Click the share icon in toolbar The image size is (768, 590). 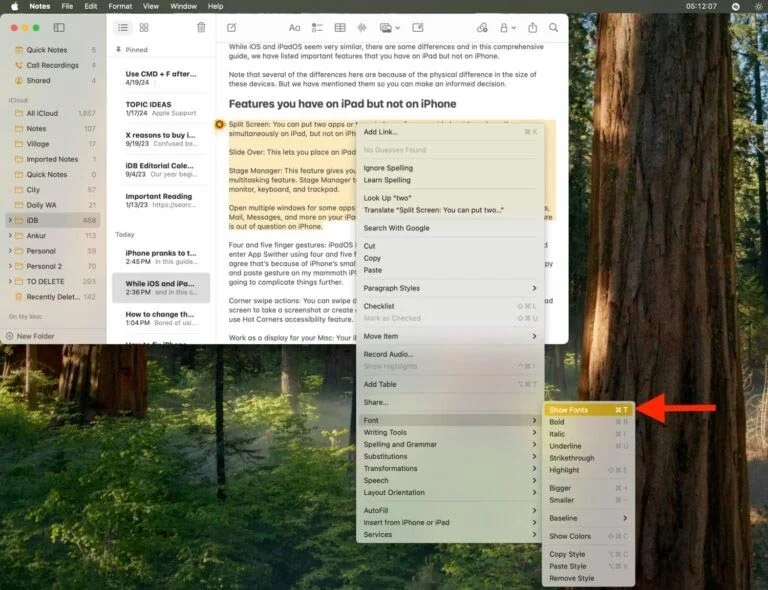pyautogui.click(x=532, y=28)
